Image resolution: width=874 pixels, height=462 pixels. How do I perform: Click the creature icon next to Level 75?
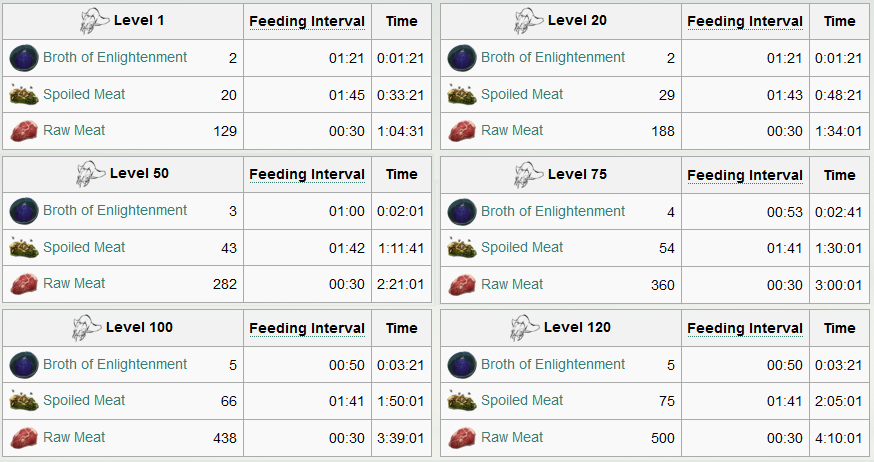528,174
